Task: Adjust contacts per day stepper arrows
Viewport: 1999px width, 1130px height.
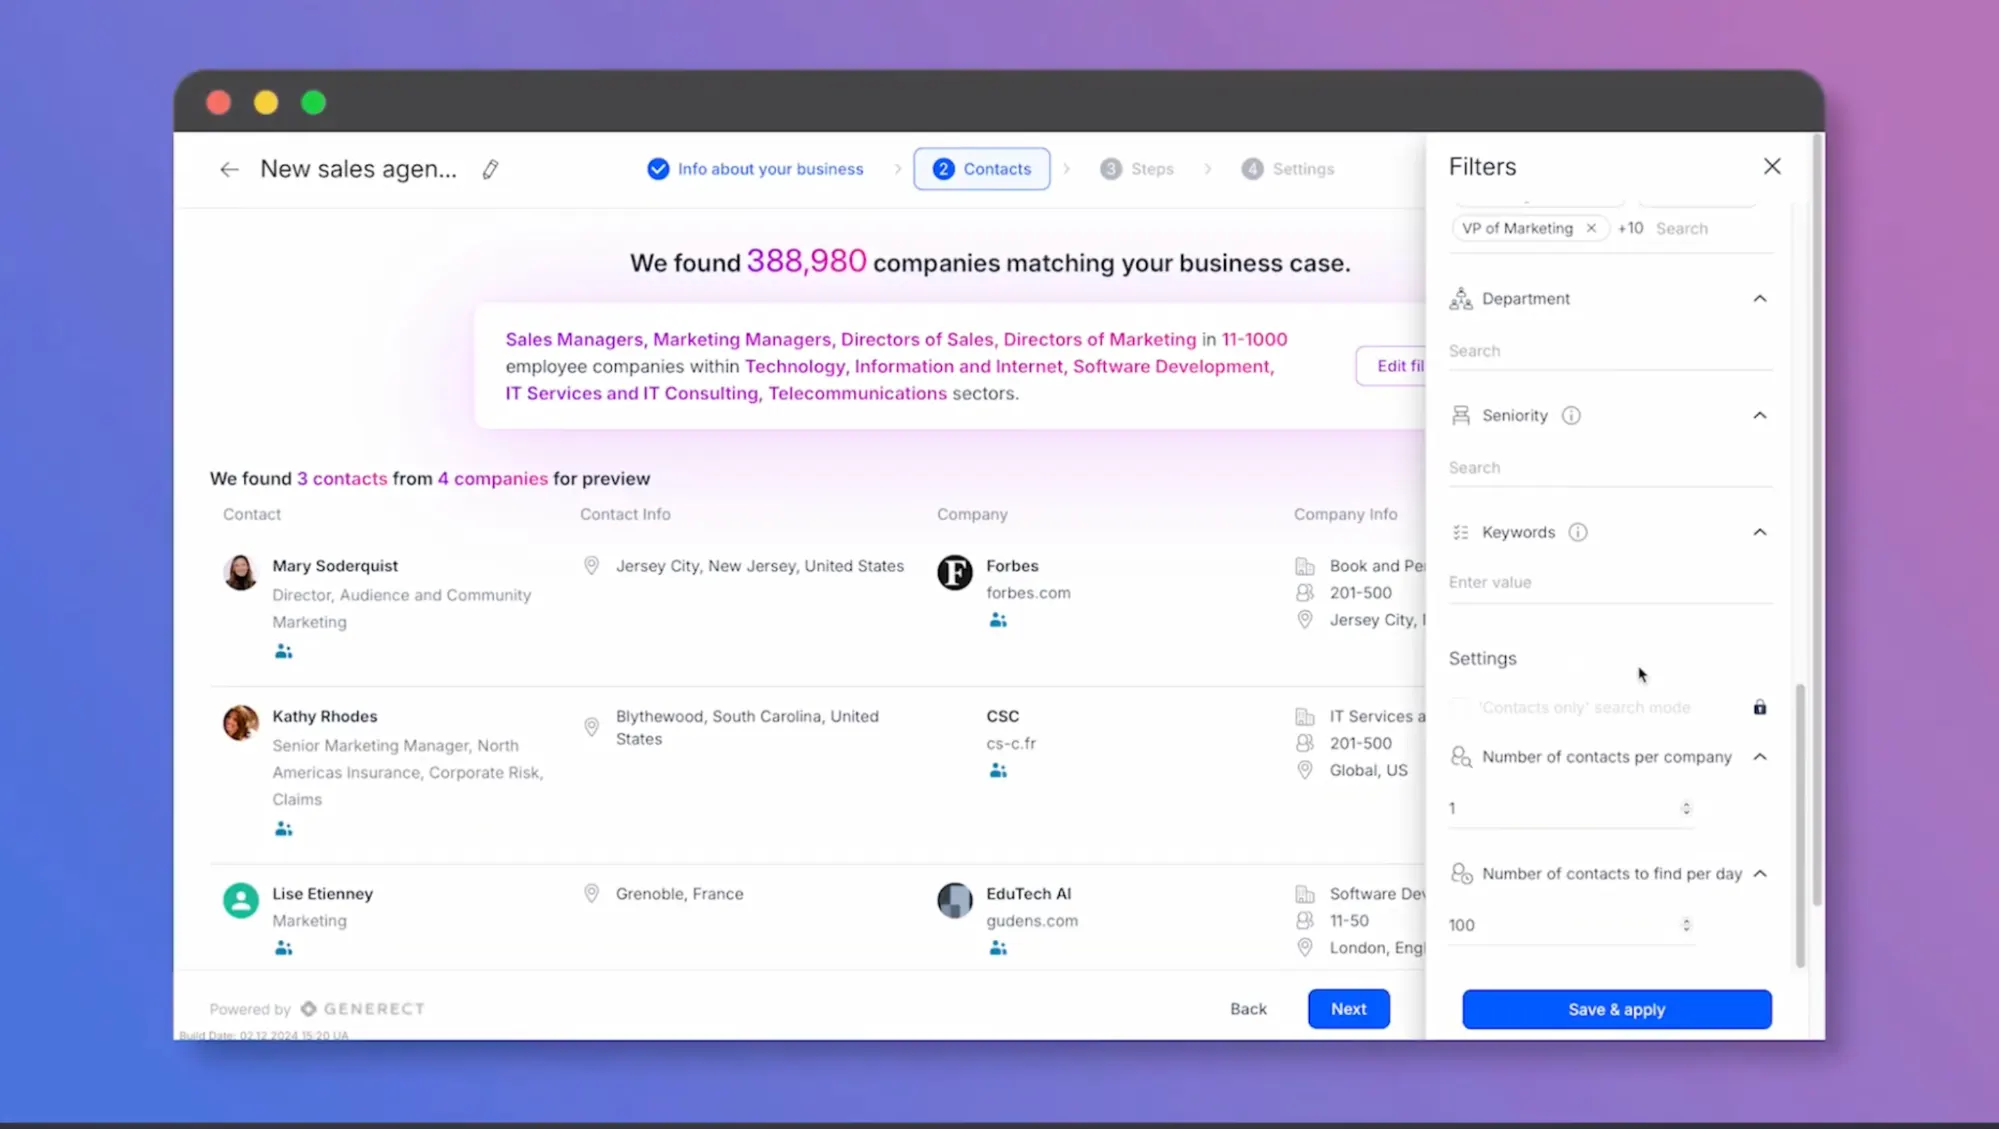Action: (1685, 925)
